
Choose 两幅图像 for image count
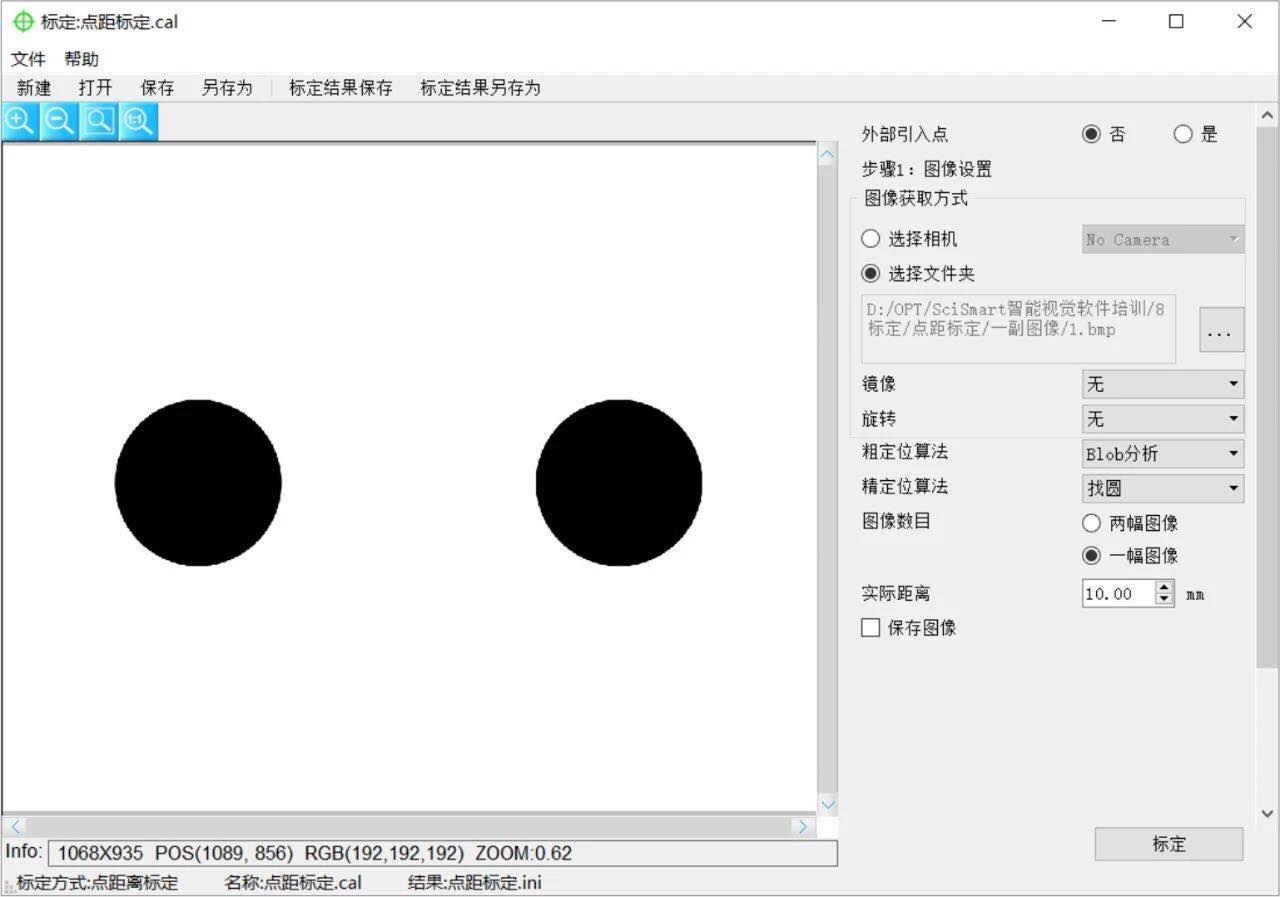(1092, 523)
